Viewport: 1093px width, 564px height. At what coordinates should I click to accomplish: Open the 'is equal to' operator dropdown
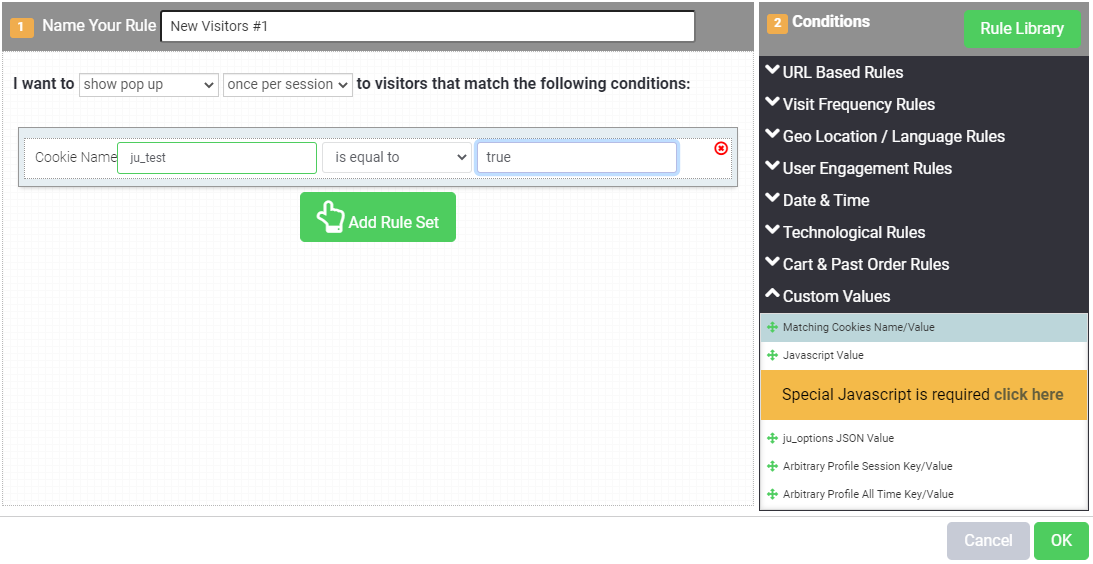(396, 157)
